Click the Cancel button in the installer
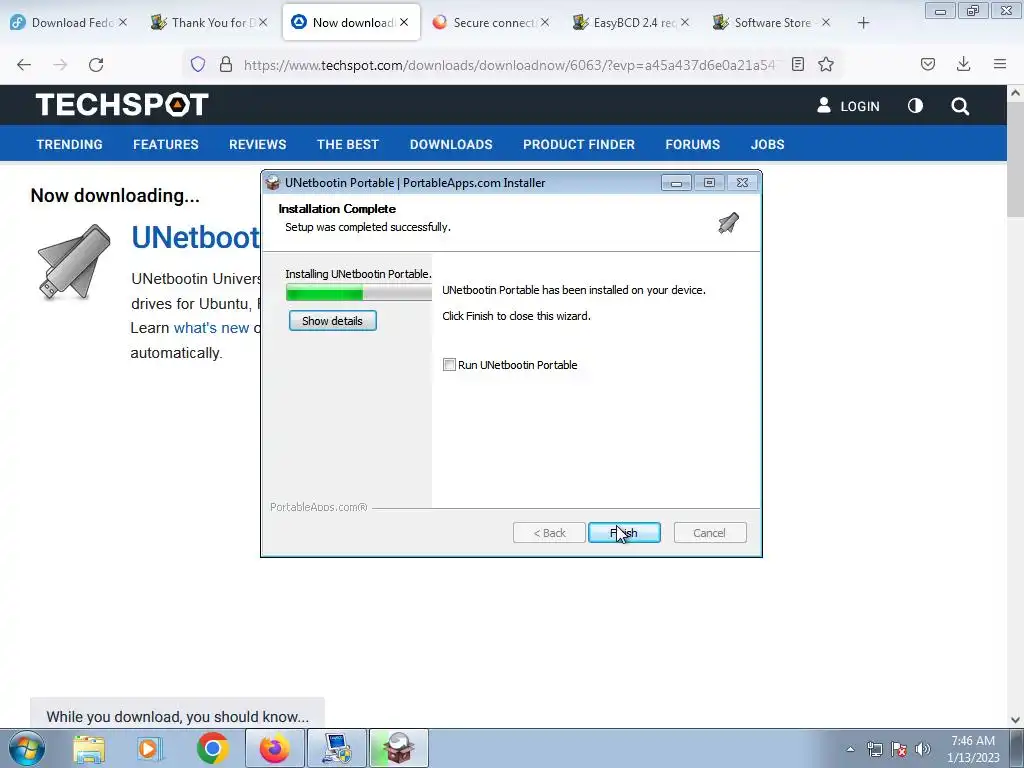The width and height of the screenshot is (1024, 768). click(709, 533)
